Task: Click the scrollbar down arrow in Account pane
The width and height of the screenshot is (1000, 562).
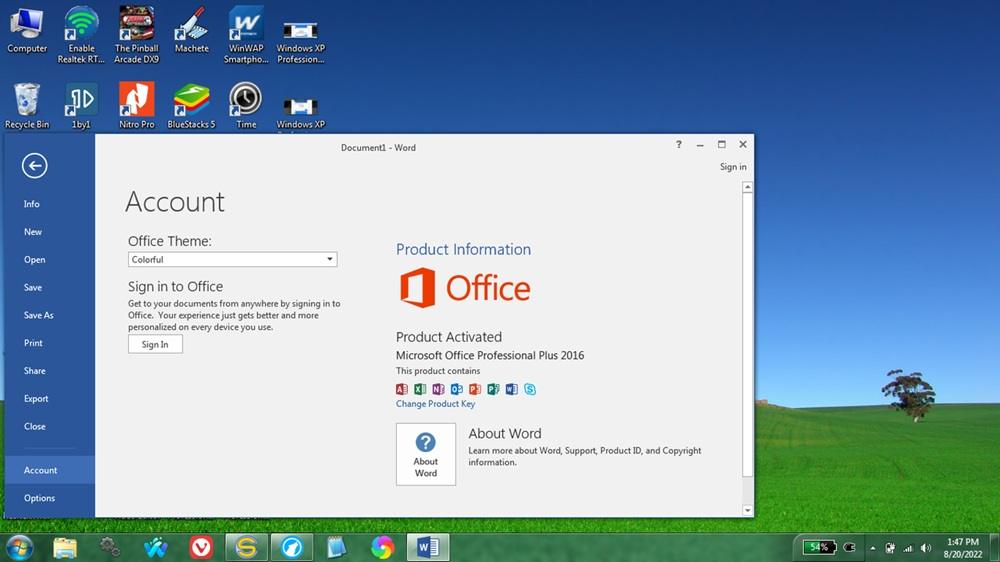Action: (x=747, y=510)
